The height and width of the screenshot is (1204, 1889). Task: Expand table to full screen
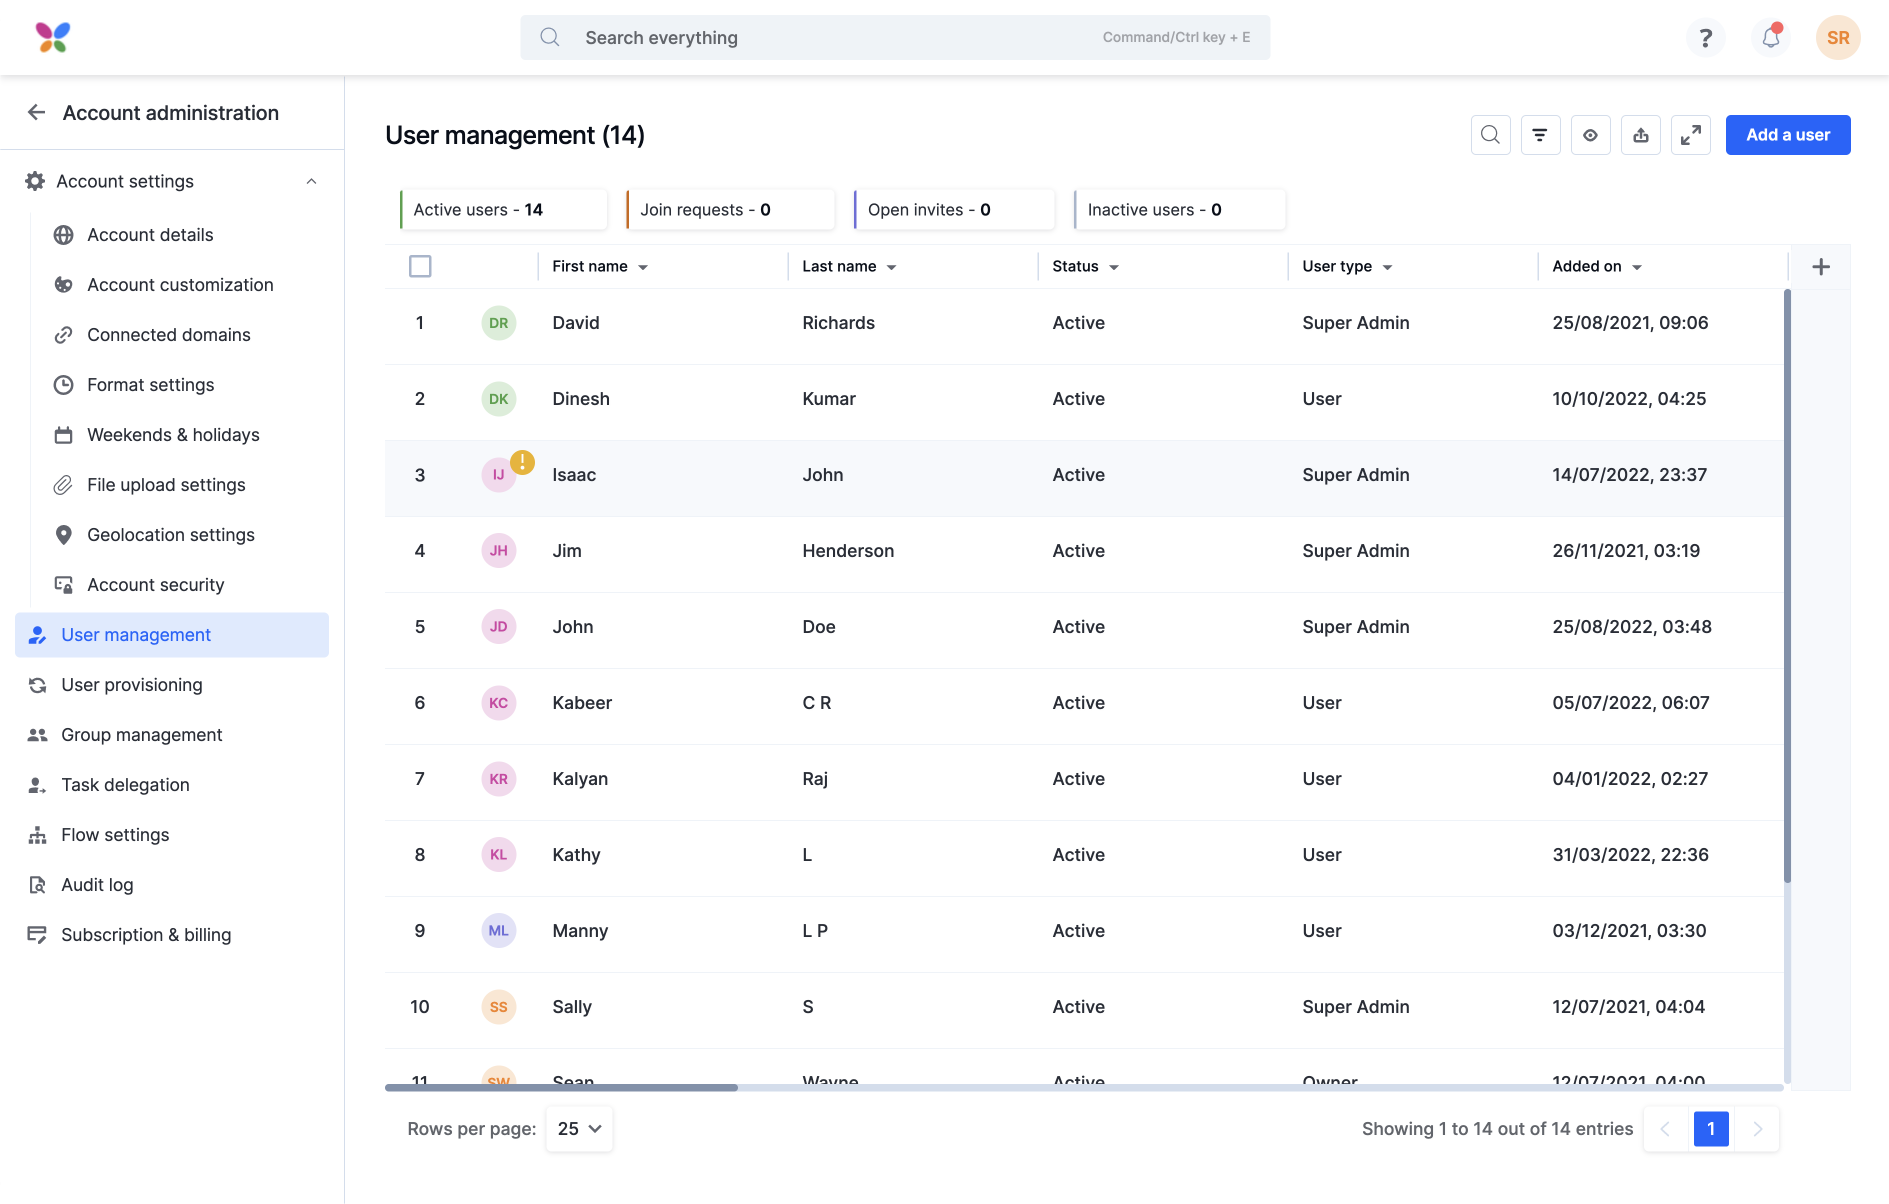1691,135
